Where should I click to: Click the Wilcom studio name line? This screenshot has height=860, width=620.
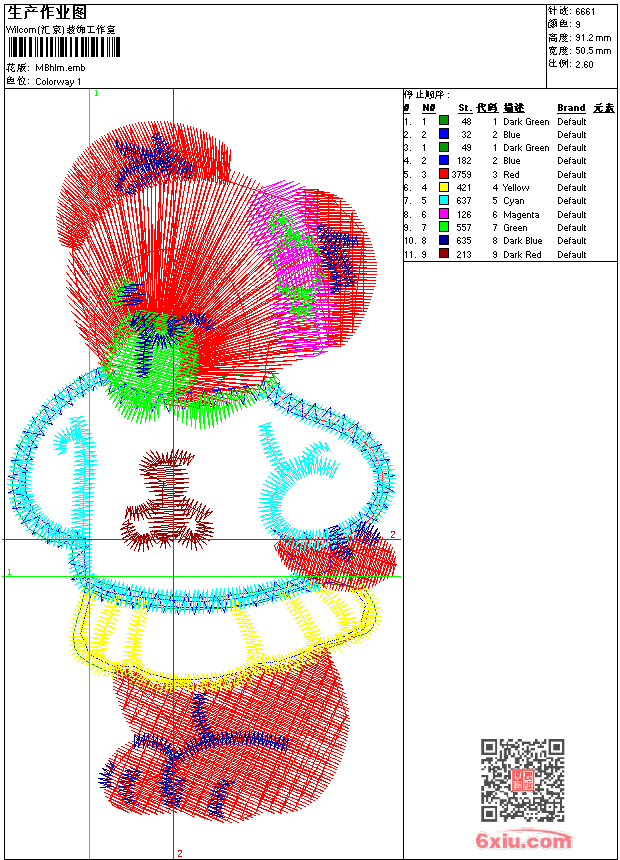tap(60, 30)
